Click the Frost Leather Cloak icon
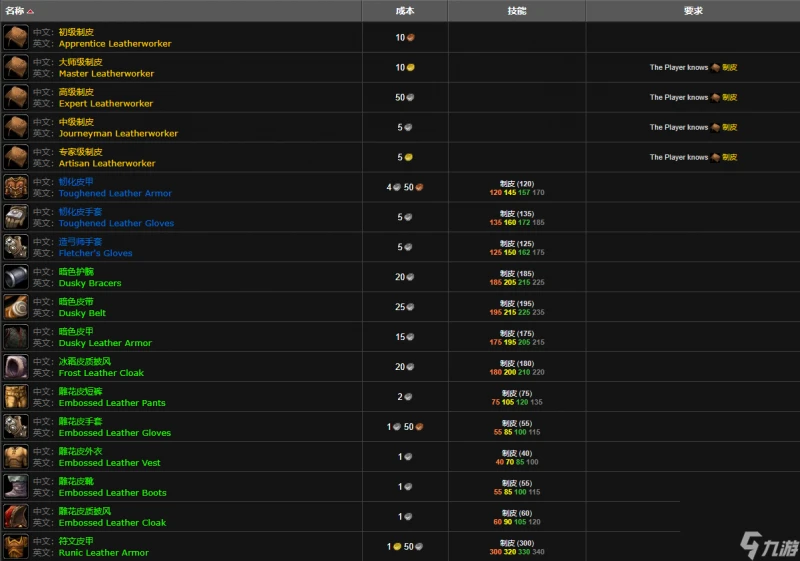The width and height of the screenshot is (800, 561). click(x=16, y=367)
